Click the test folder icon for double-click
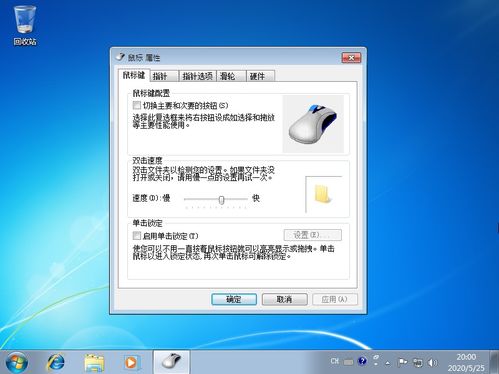The width and height of the screenshot is (499, 374). 323,194
